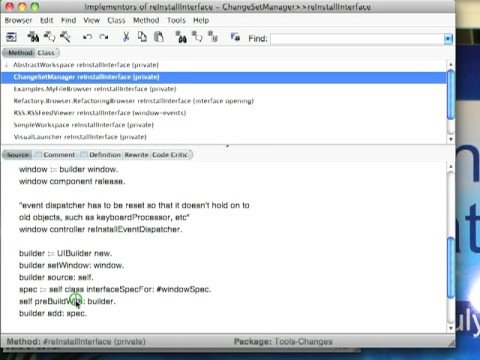
Task: Click code line 'builder source: self.'
Action: point(56,277)
